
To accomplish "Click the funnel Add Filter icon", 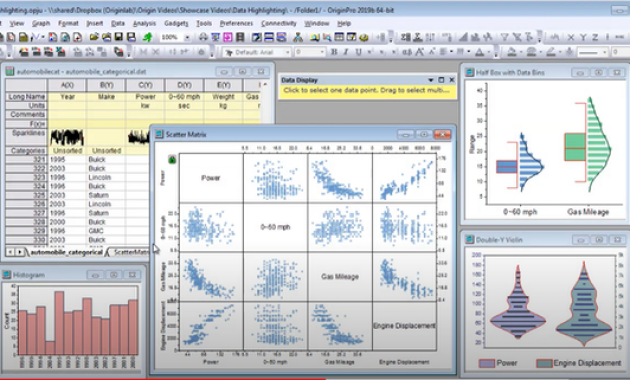I will 505,37.
